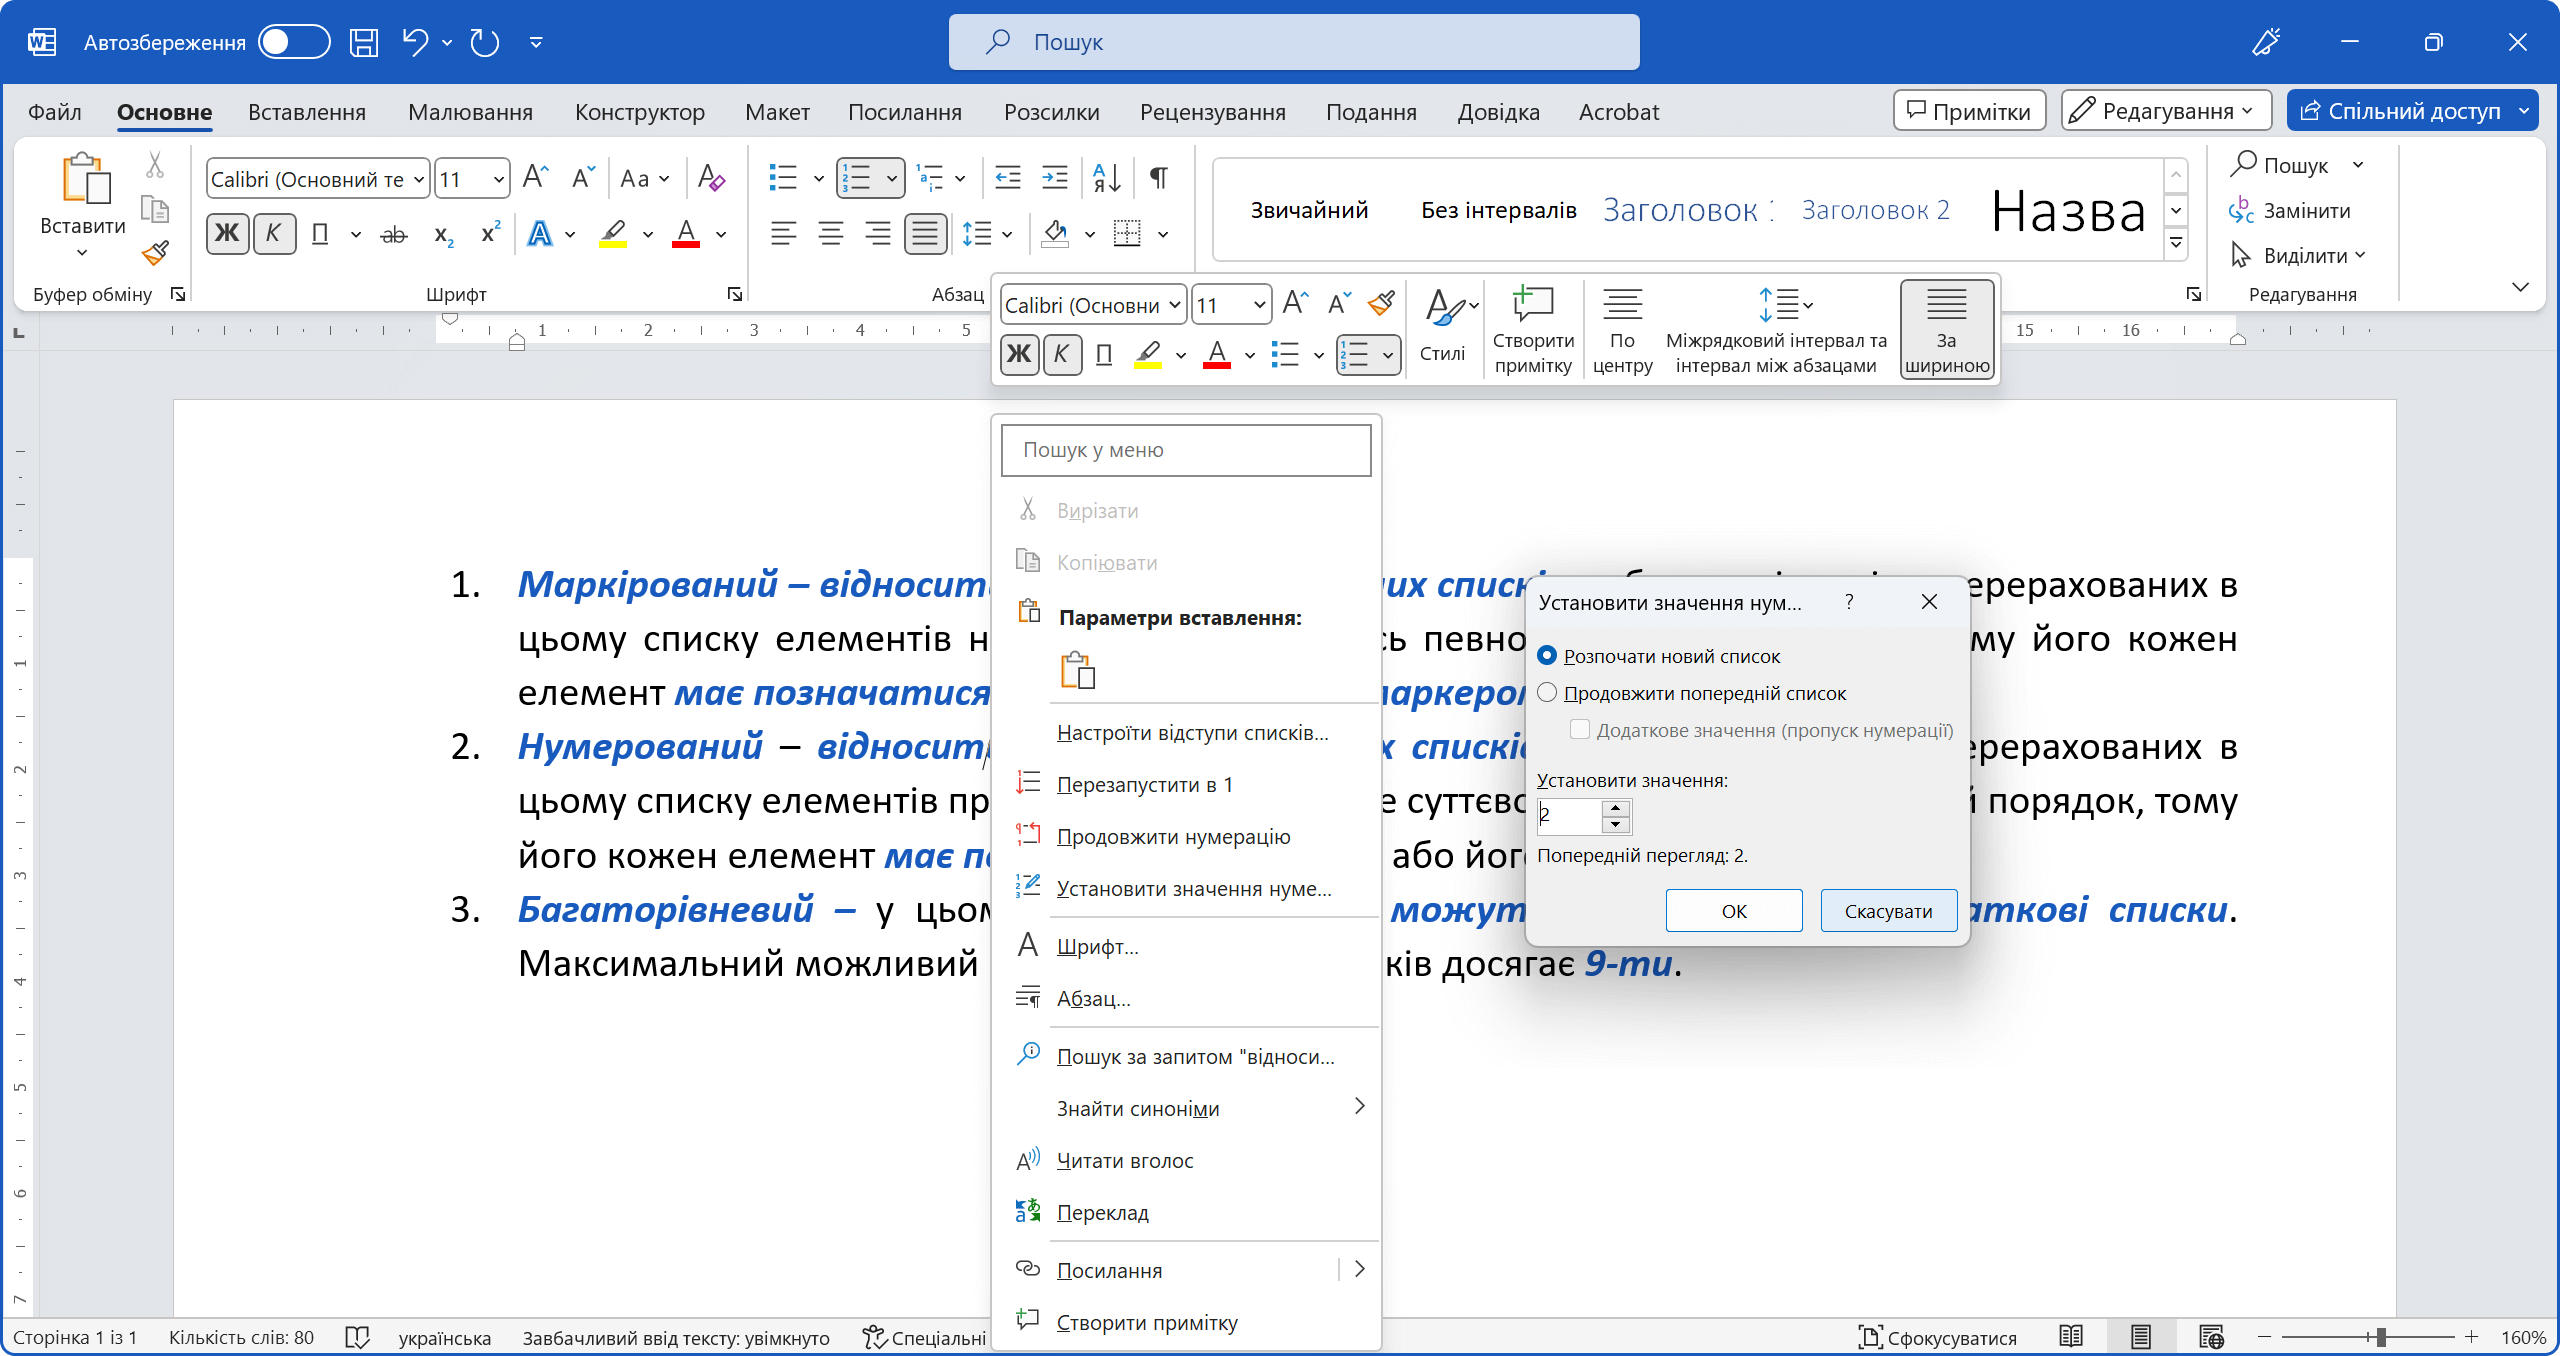This screenshot has height=1356, width=2560.
Task: Click the zoom slider in the status bar
Action: pyautogui.click(x=2381, y=1337)
